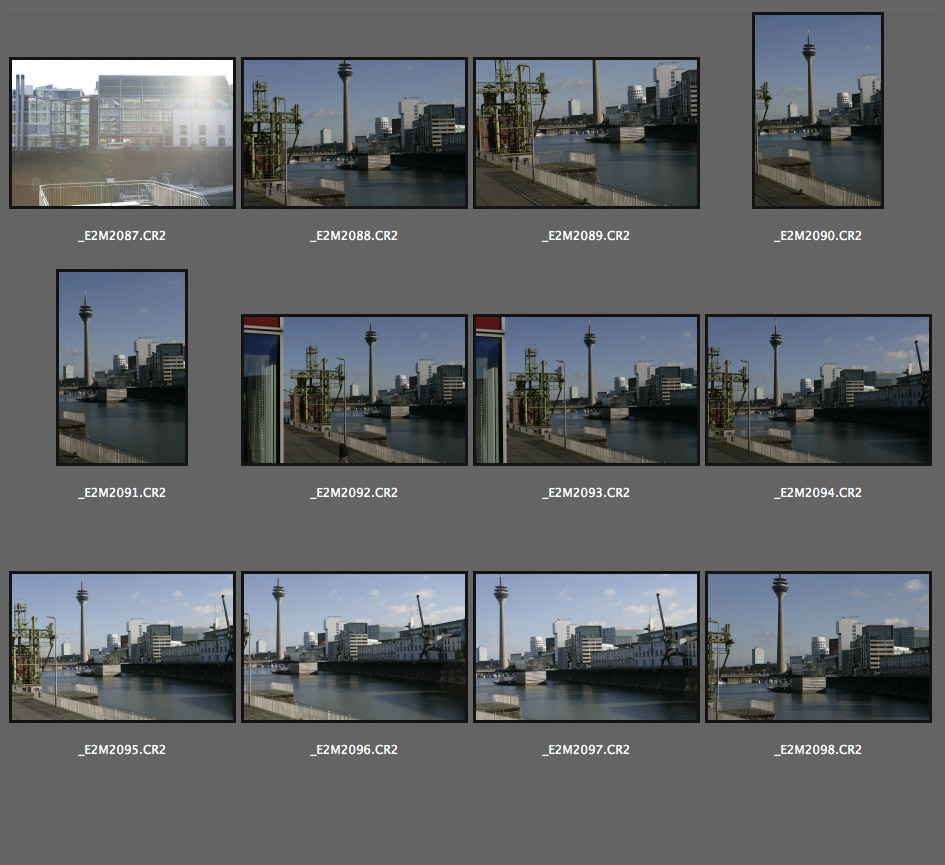Choose the _E2M2092.CR2 image thumbnail
Viewport: 945px width, 865px height.
354,390
